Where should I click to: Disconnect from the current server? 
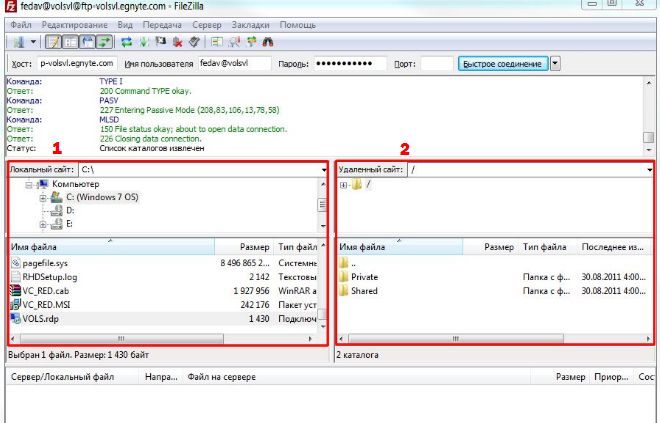pos(178,42)
